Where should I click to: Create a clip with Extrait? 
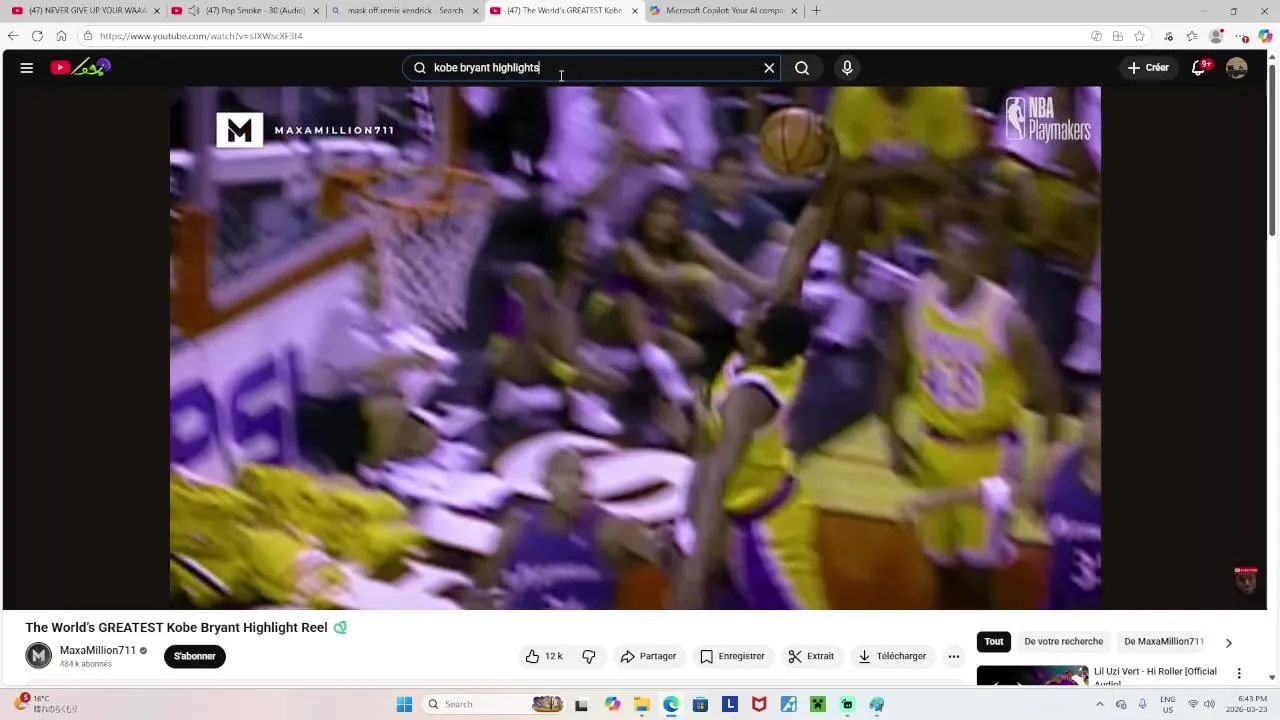coord(811,656)
